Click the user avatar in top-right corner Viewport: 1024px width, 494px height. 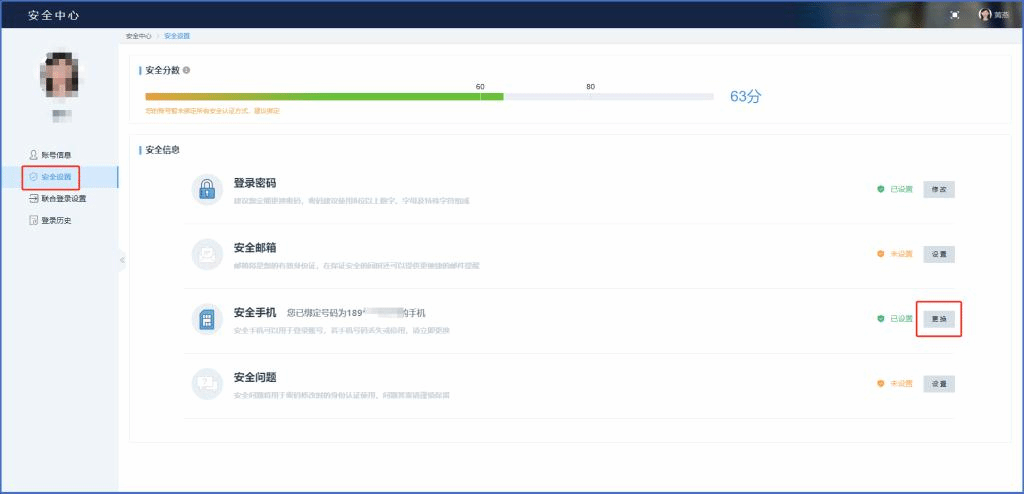click(984, 15)
